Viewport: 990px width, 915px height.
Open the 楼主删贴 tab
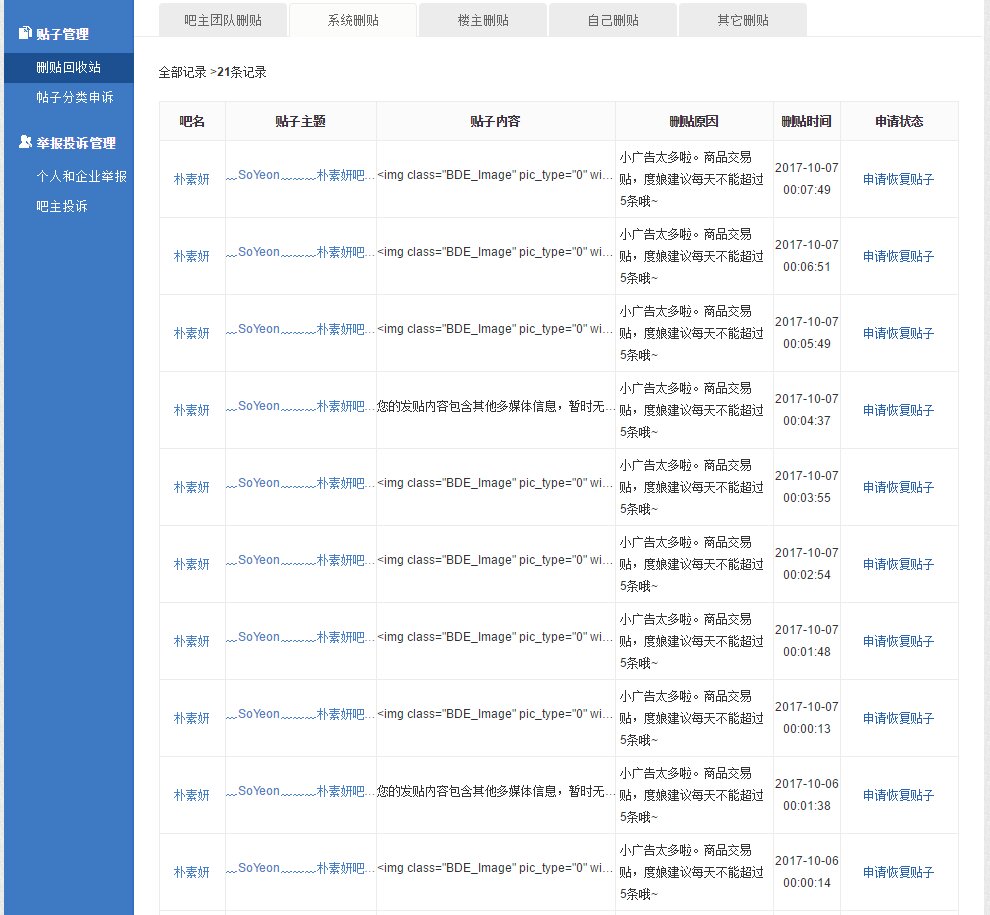pos(482,20)
